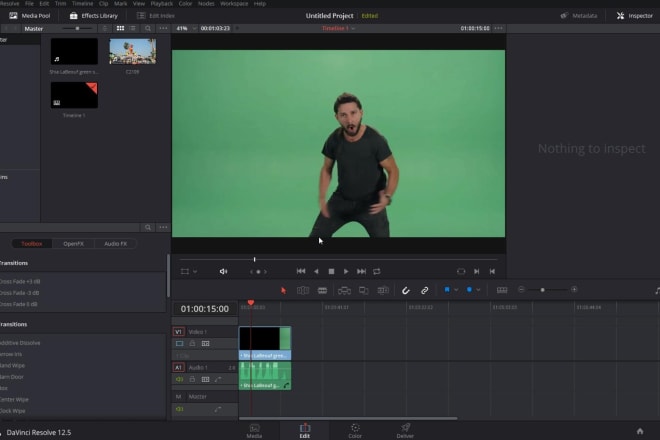Open media pool options three-dot menu
This screenshot has height=440, width=660.
tap(163, 28)
